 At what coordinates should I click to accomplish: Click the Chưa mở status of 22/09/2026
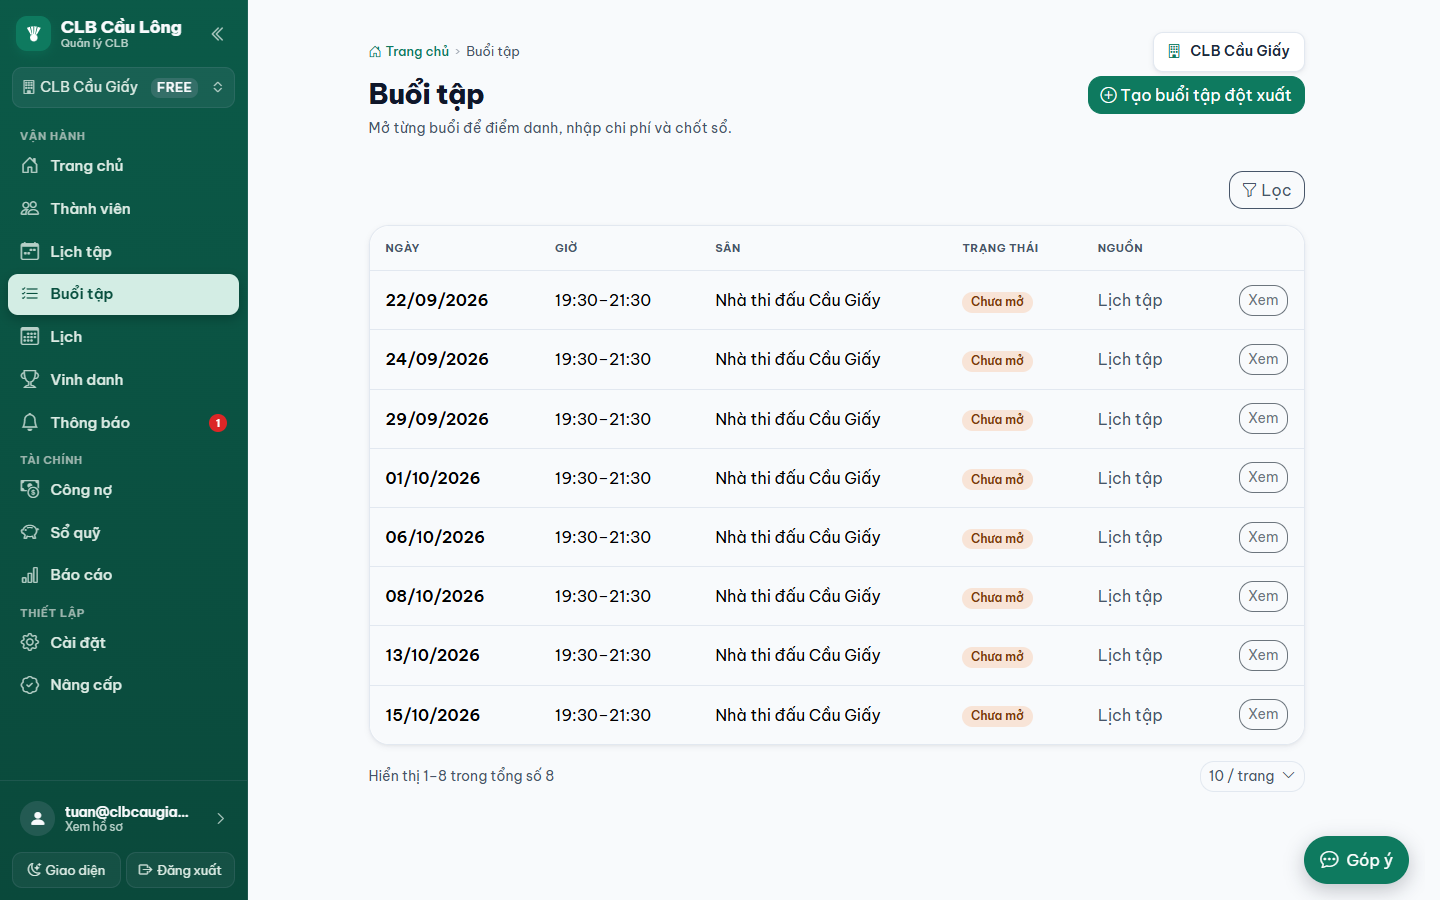pyautogui.click(x=997, y=301)
